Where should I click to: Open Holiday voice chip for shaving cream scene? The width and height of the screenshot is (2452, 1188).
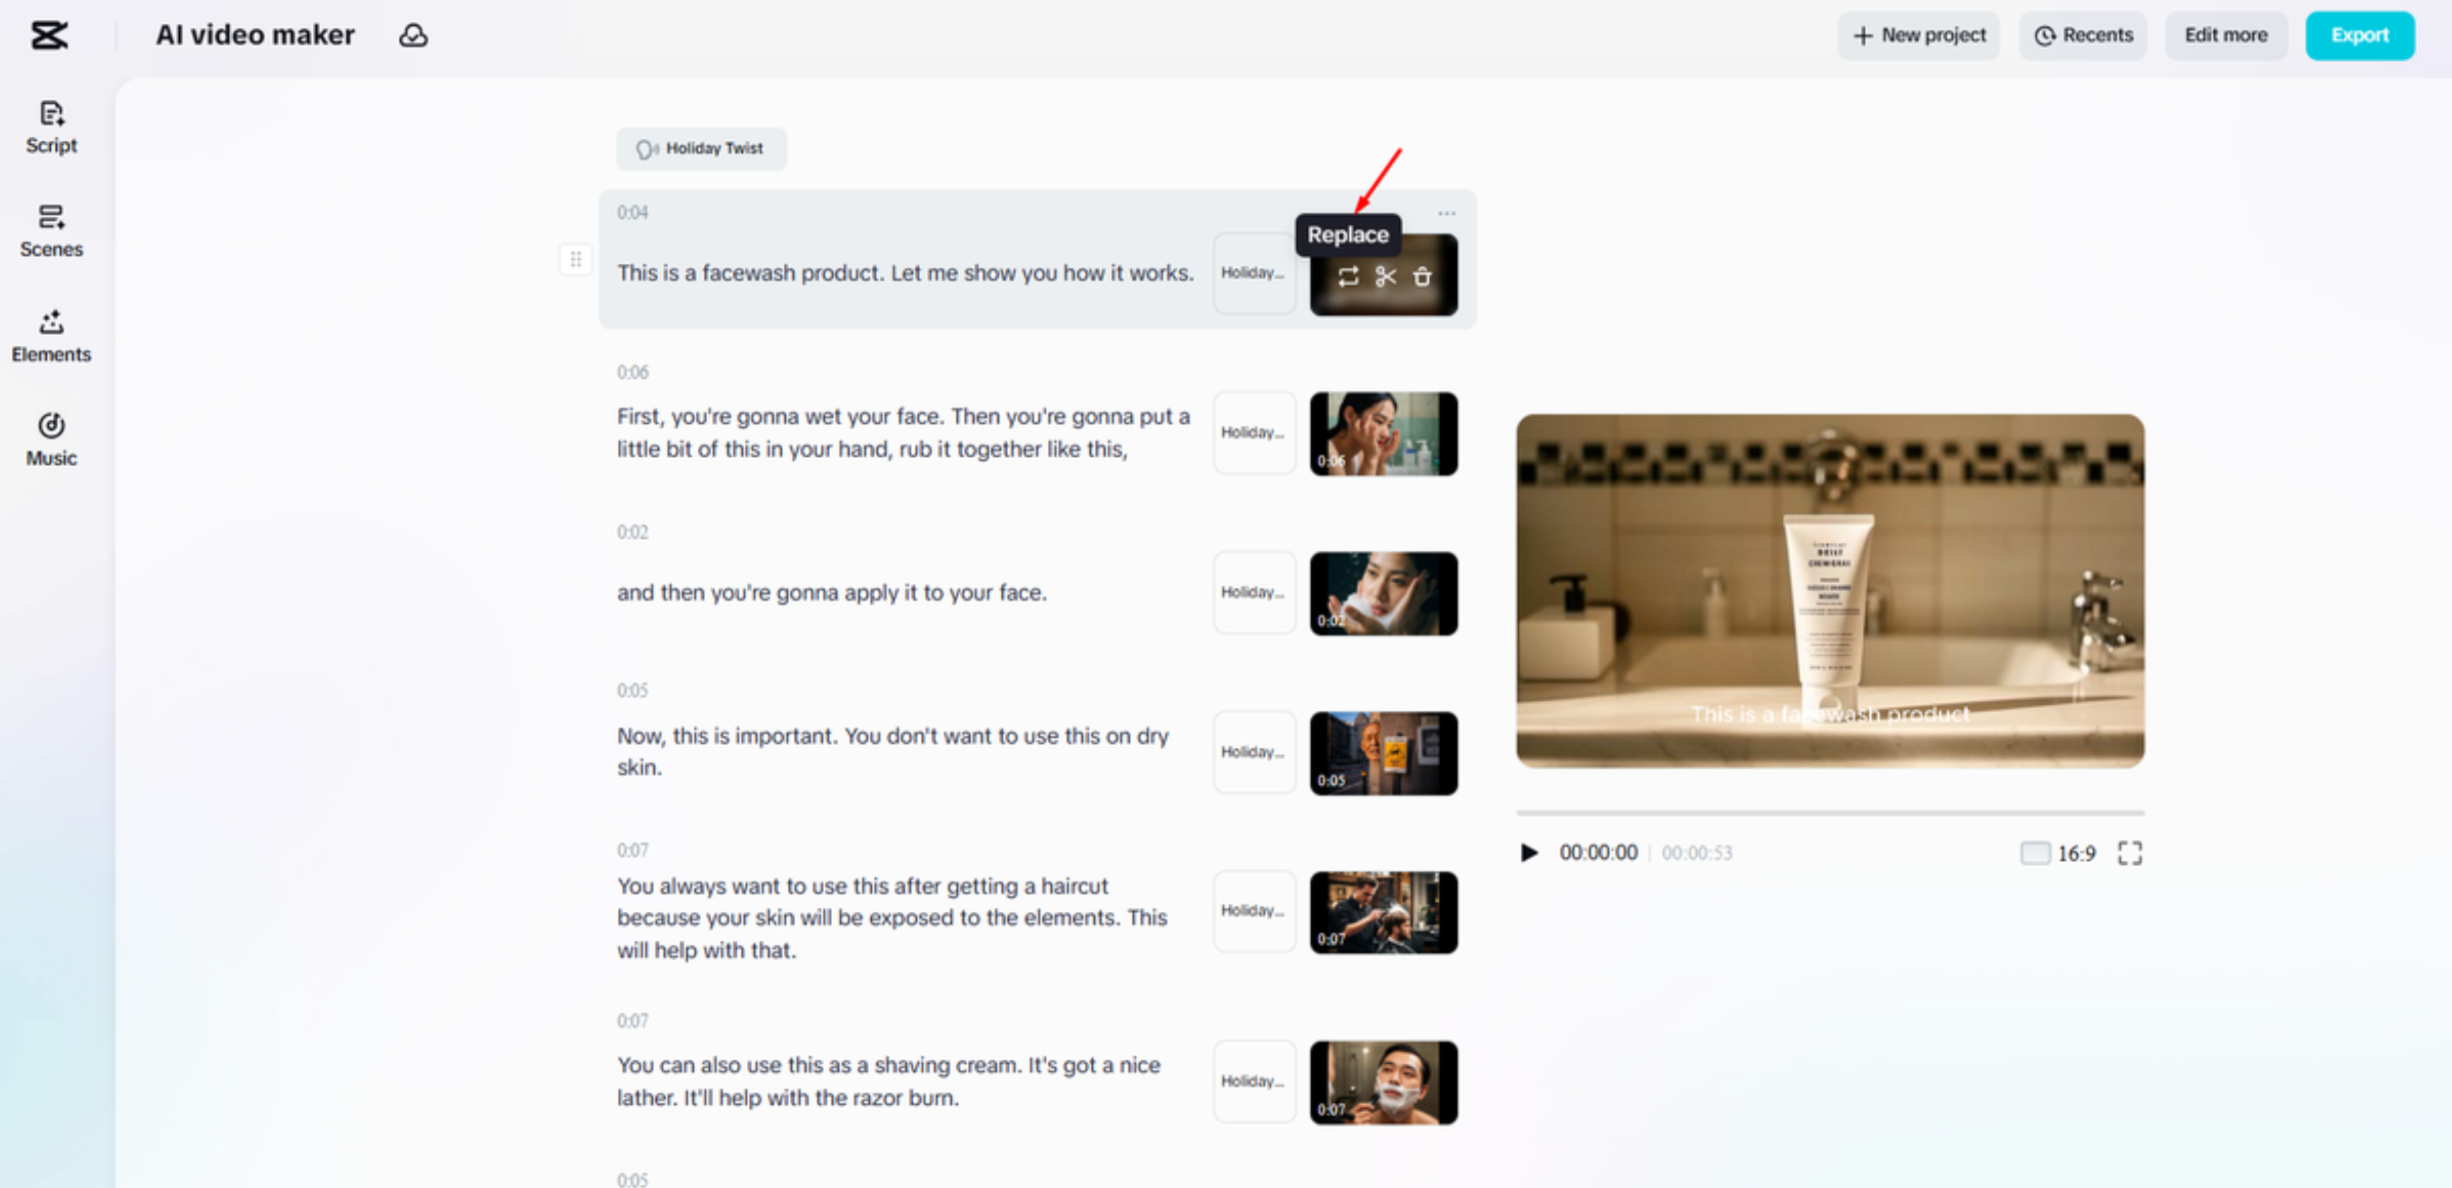click(x=1254, y=1081)
